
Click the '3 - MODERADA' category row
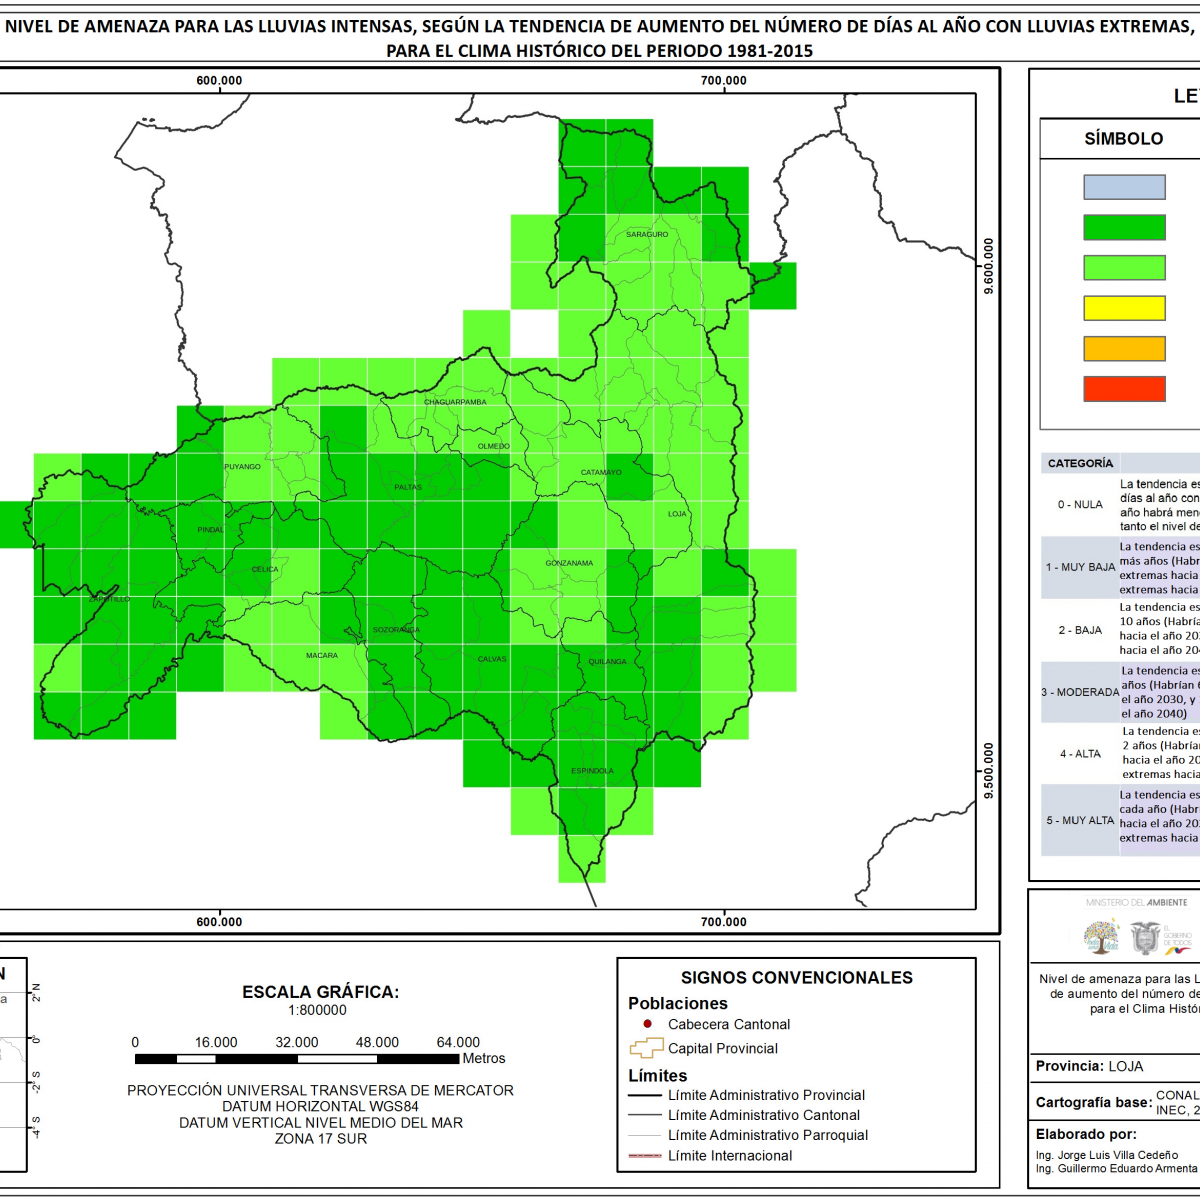click(1120, 692)
